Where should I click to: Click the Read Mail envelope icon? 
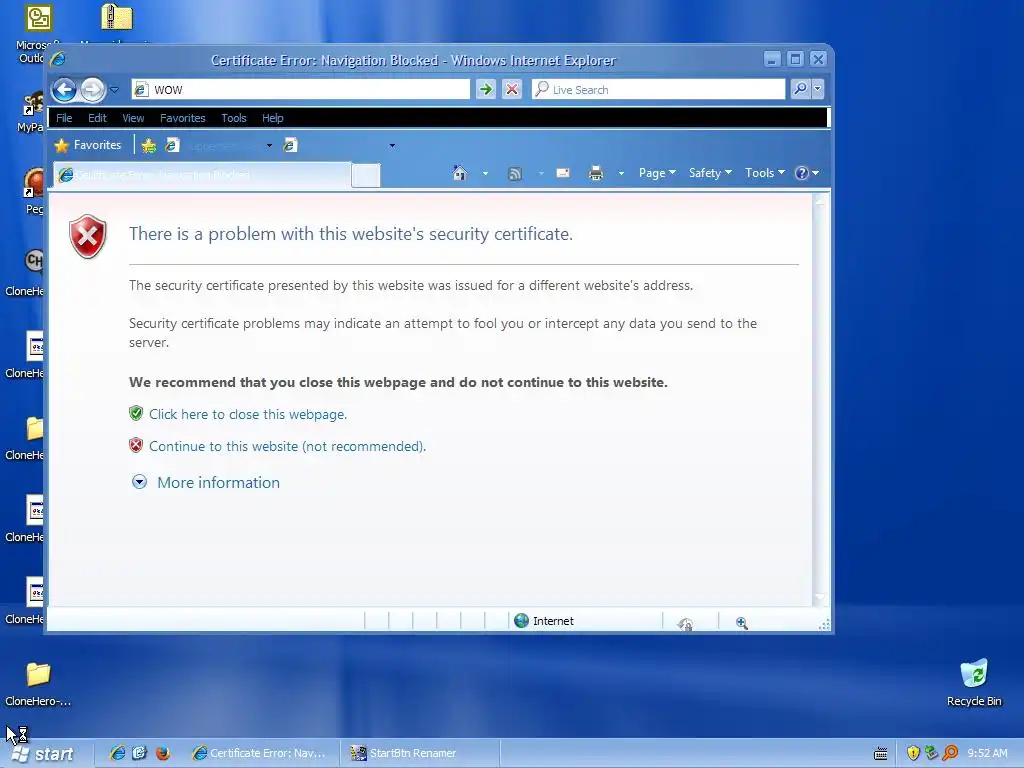[x=563, y=173]
